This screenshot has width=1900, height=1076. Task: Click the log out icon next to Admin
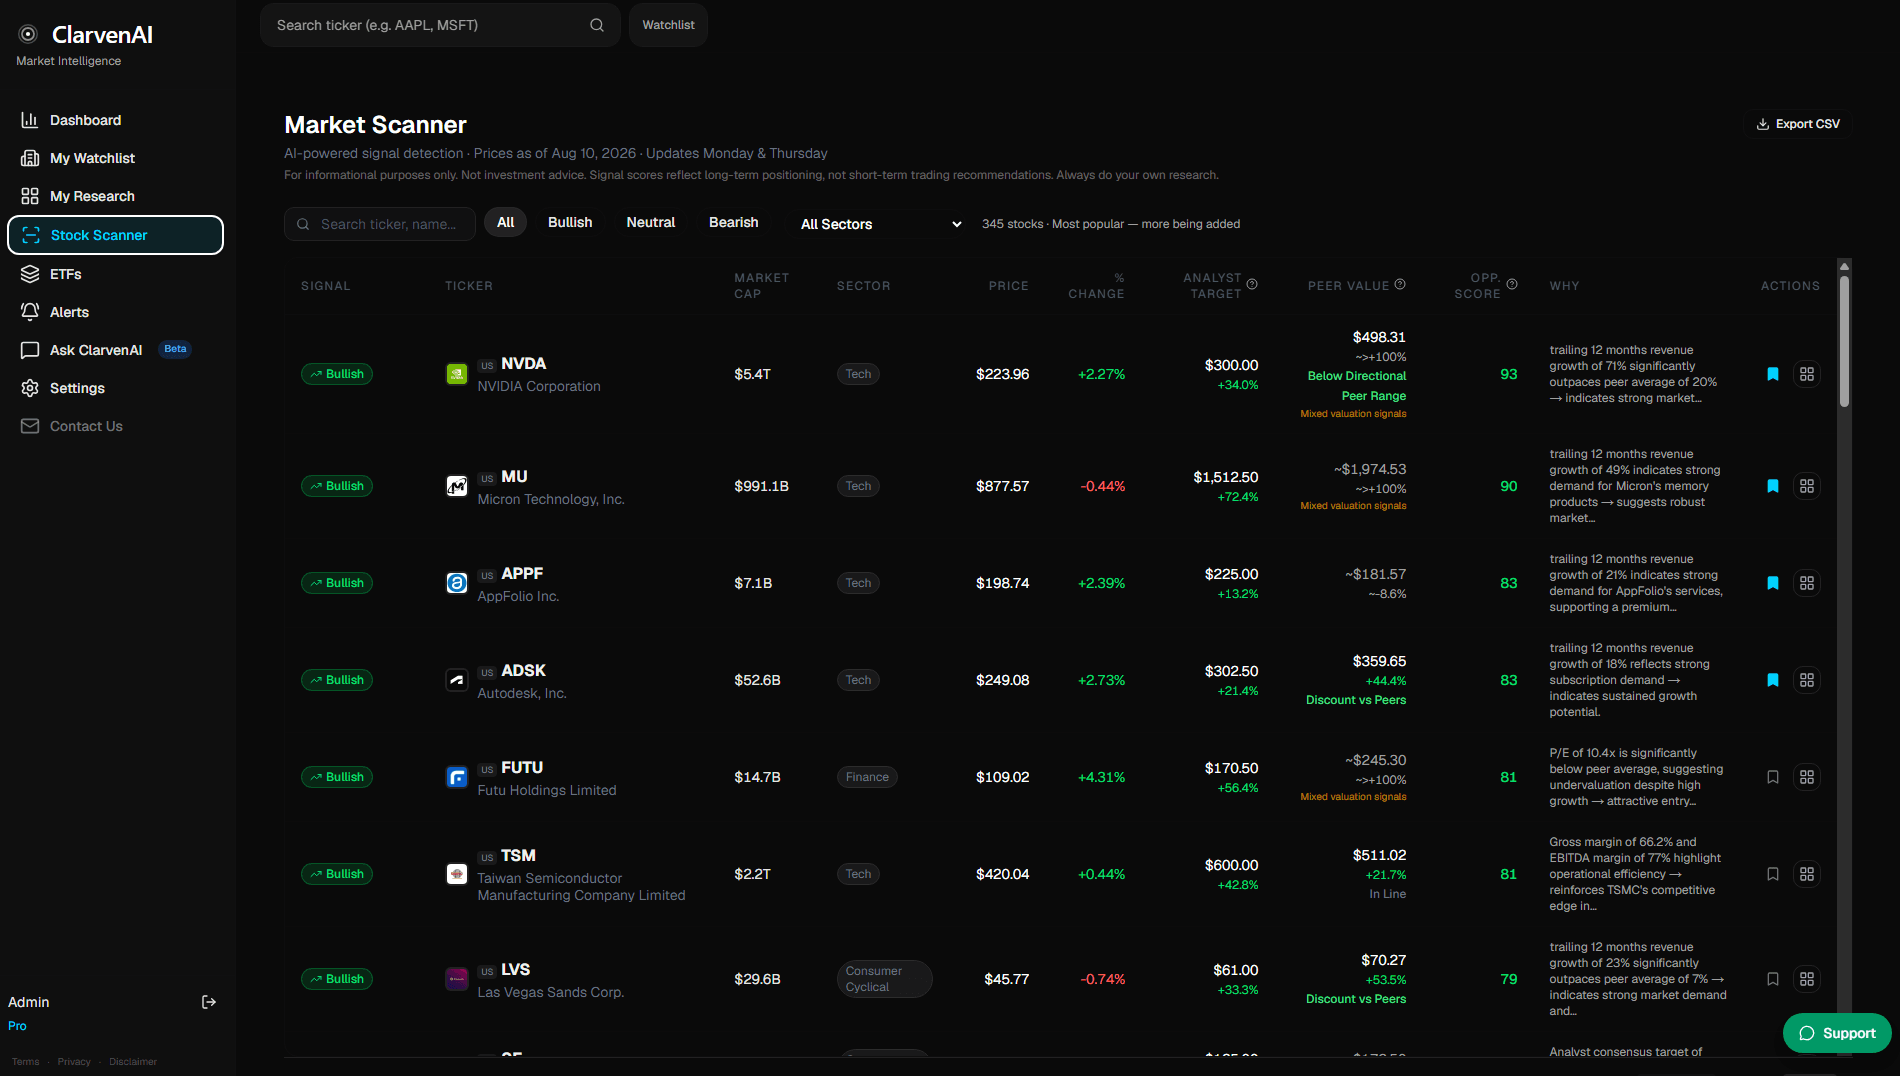coord(209,1002)
